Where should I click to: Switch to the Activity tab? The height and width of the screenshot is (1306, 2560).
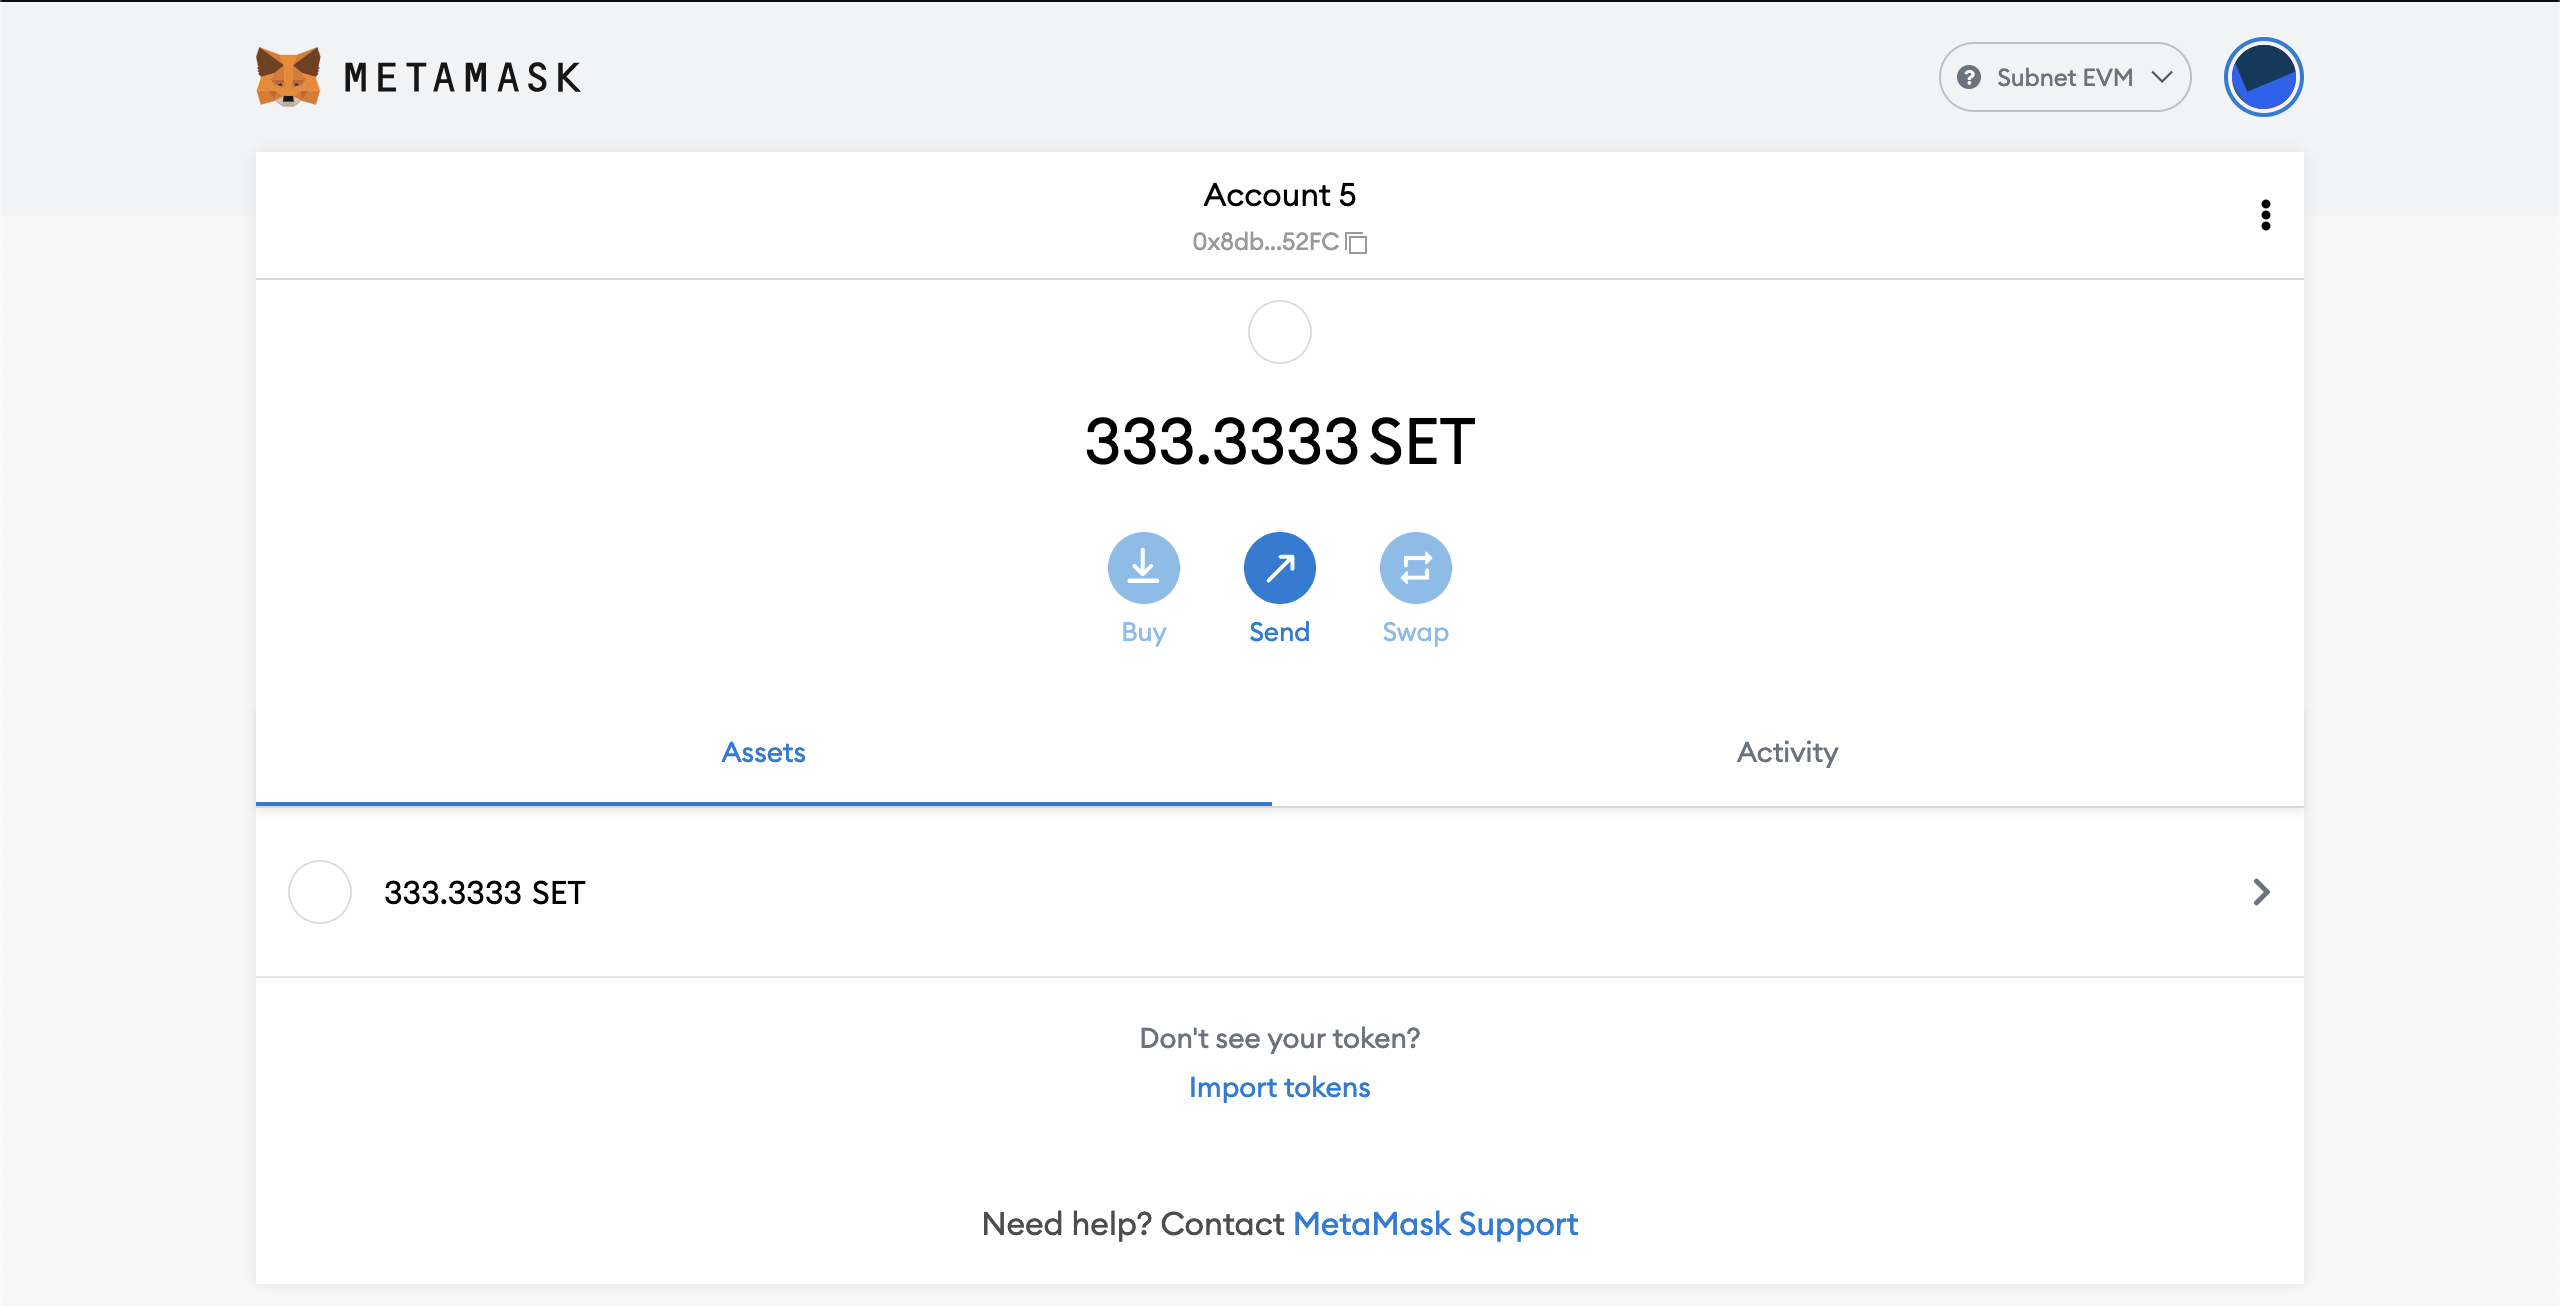pos(1787,752)
